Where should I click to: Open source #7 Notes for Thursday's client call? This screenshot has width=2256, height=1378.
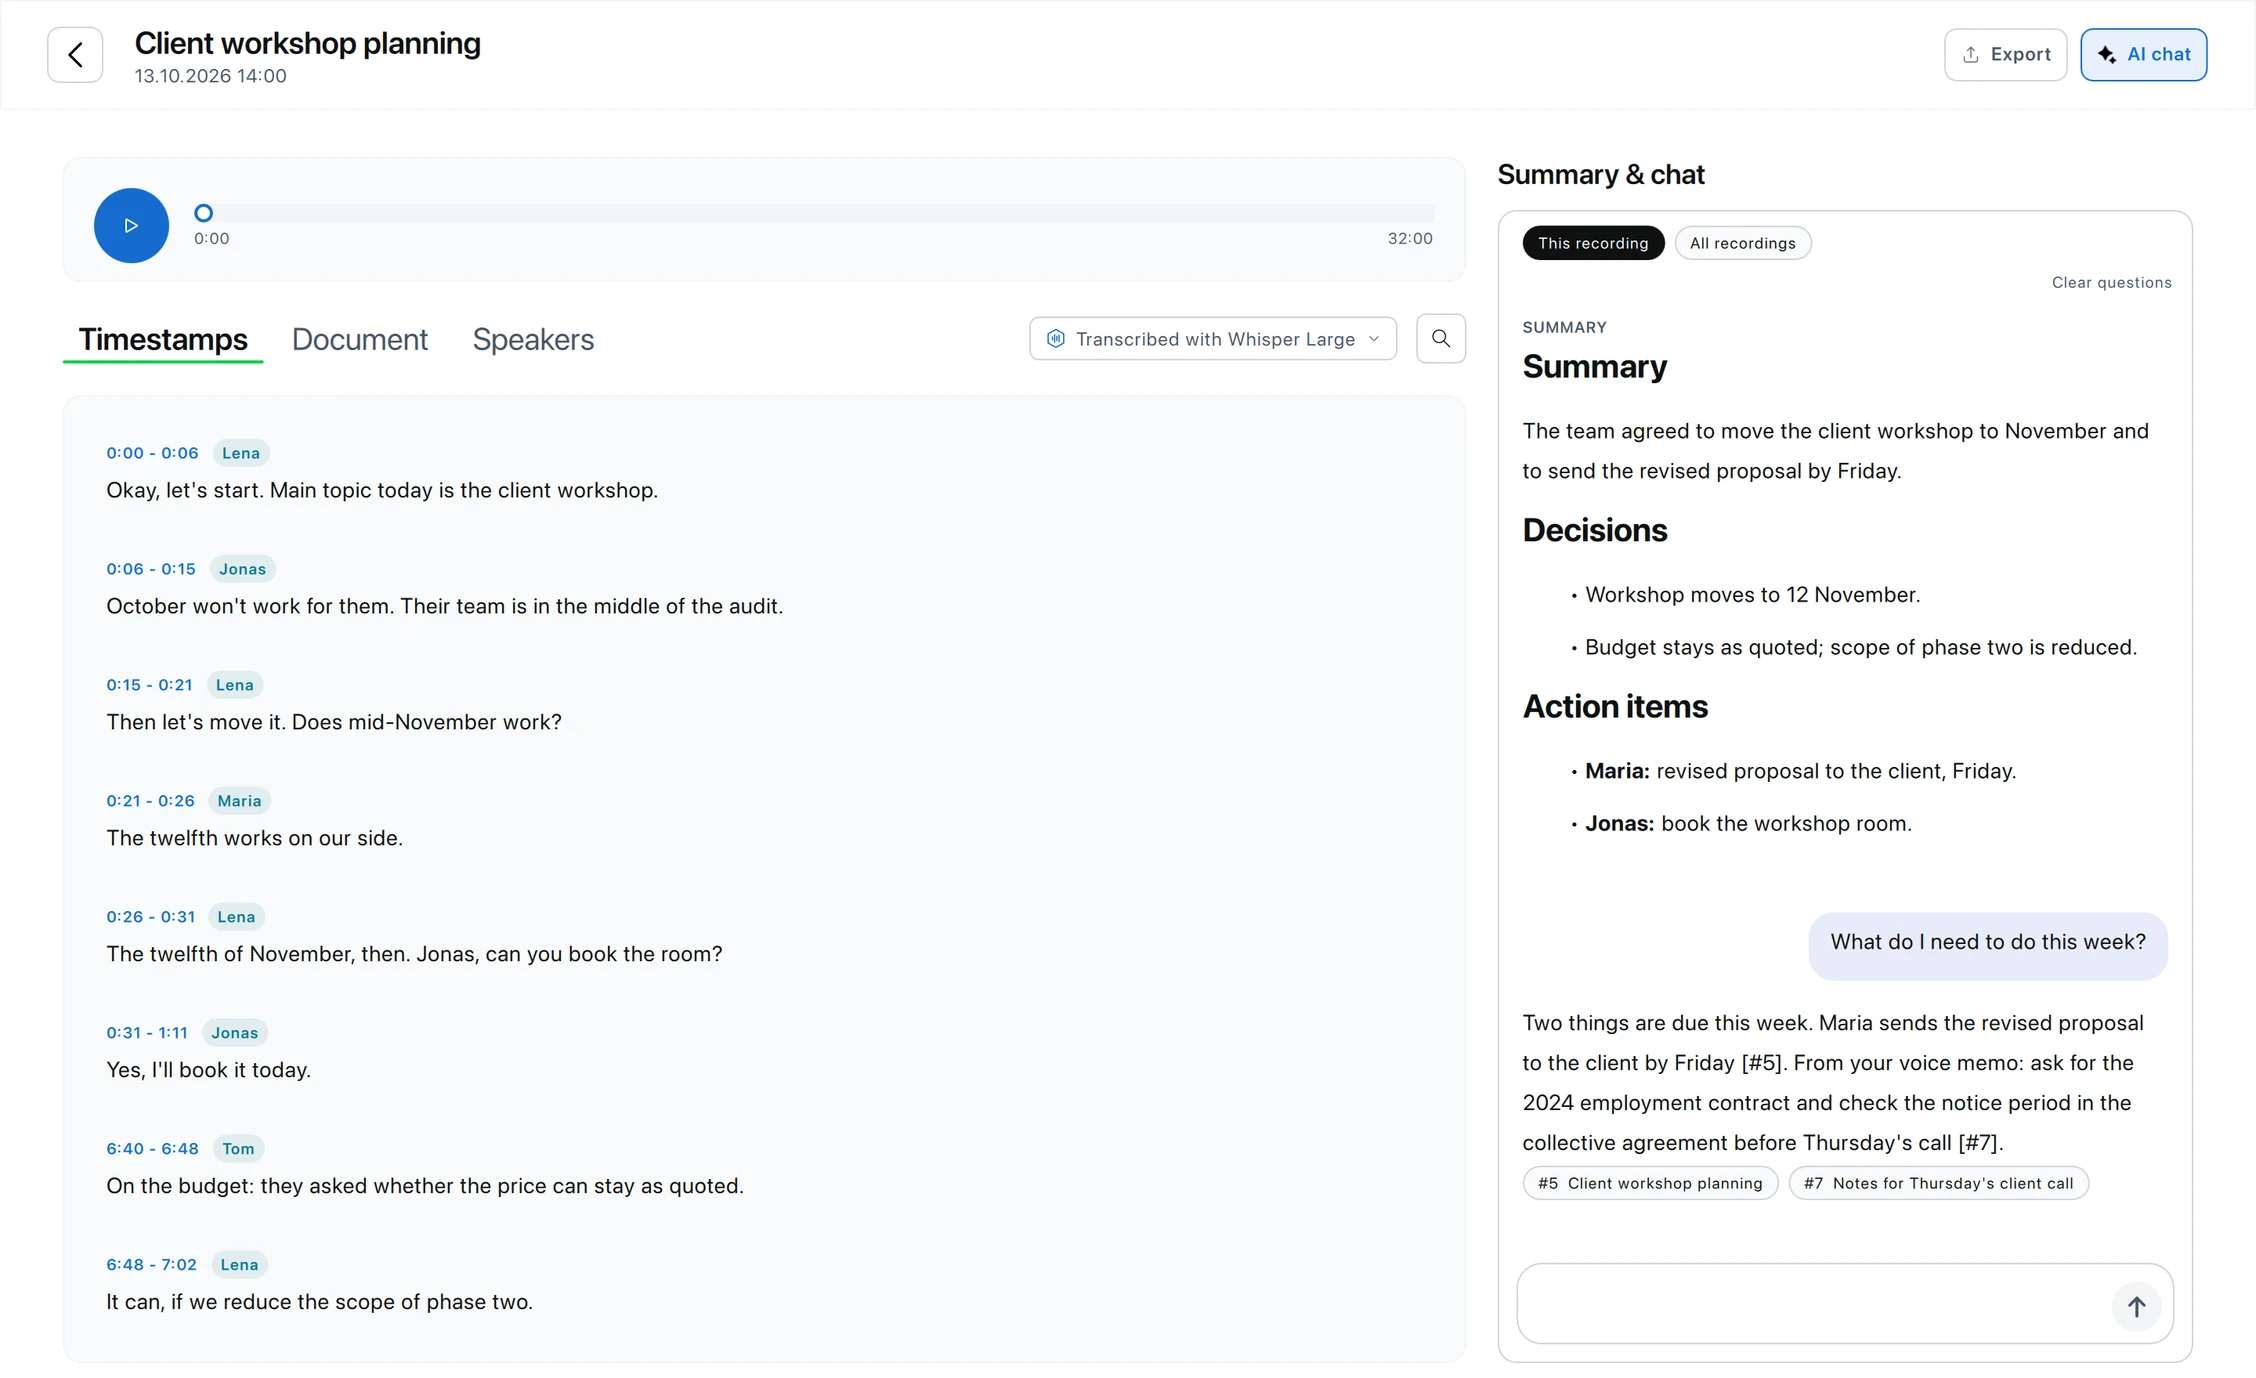coord(1938,1183)
